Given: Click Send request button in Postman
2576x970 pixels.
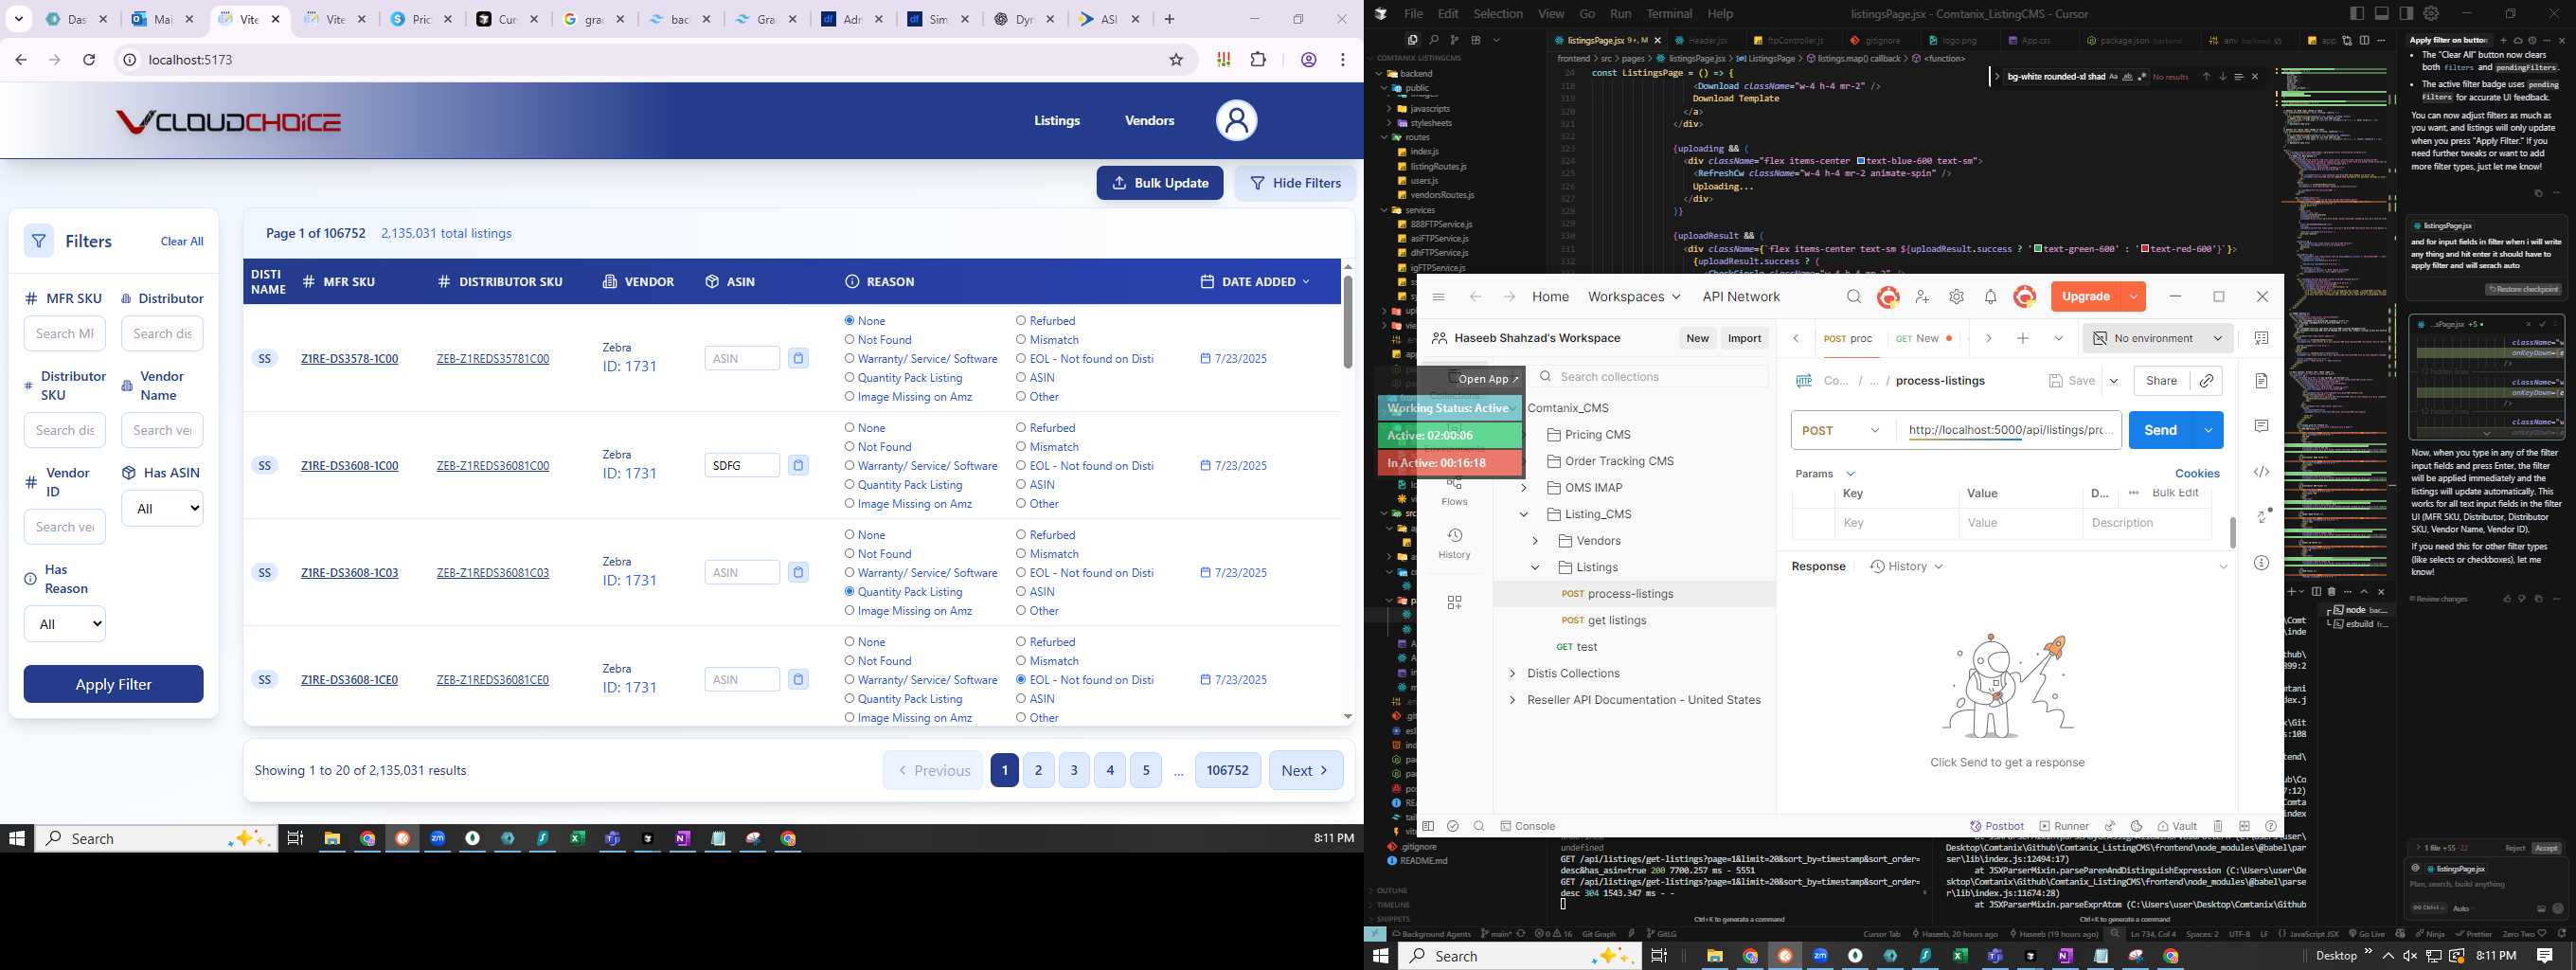Looking at the screenshot, I should click(x=2160, y=430).
